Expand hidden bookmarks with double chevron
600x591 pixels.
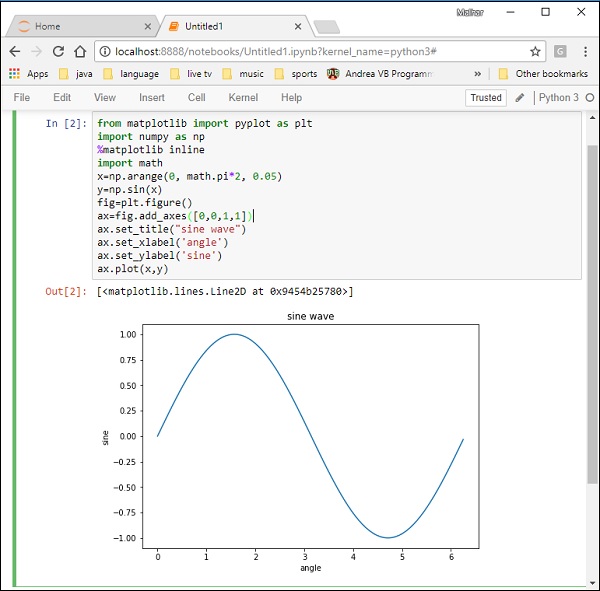pyautogui.click(x=477, y=74)
